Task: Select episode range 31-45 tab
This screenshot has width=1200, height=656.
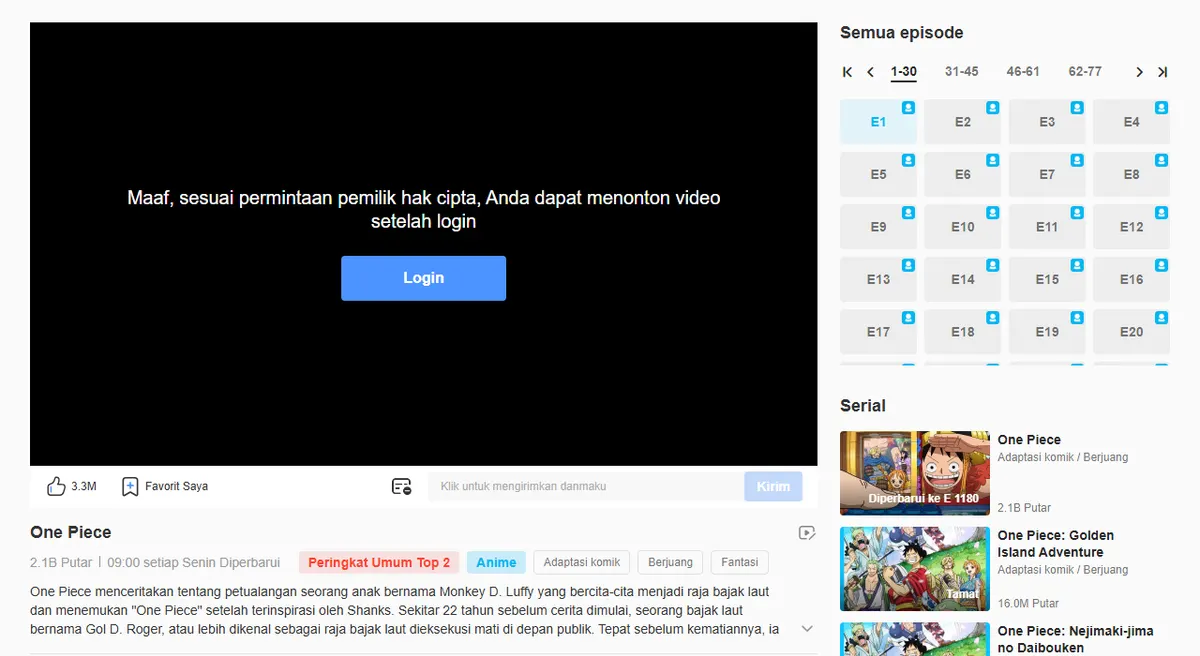Action: click(962, 72)
